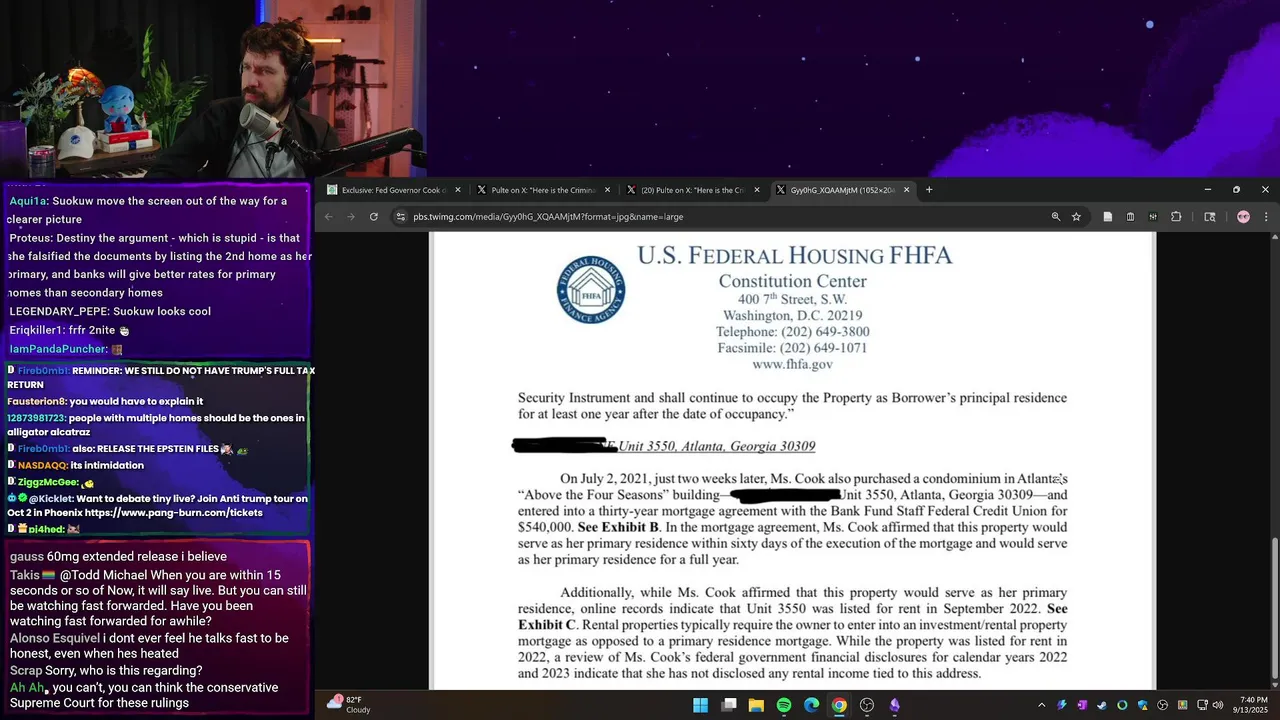The image size is (1280, 720).
Task: Click the FHFA document image
Action: coord(792,460)
